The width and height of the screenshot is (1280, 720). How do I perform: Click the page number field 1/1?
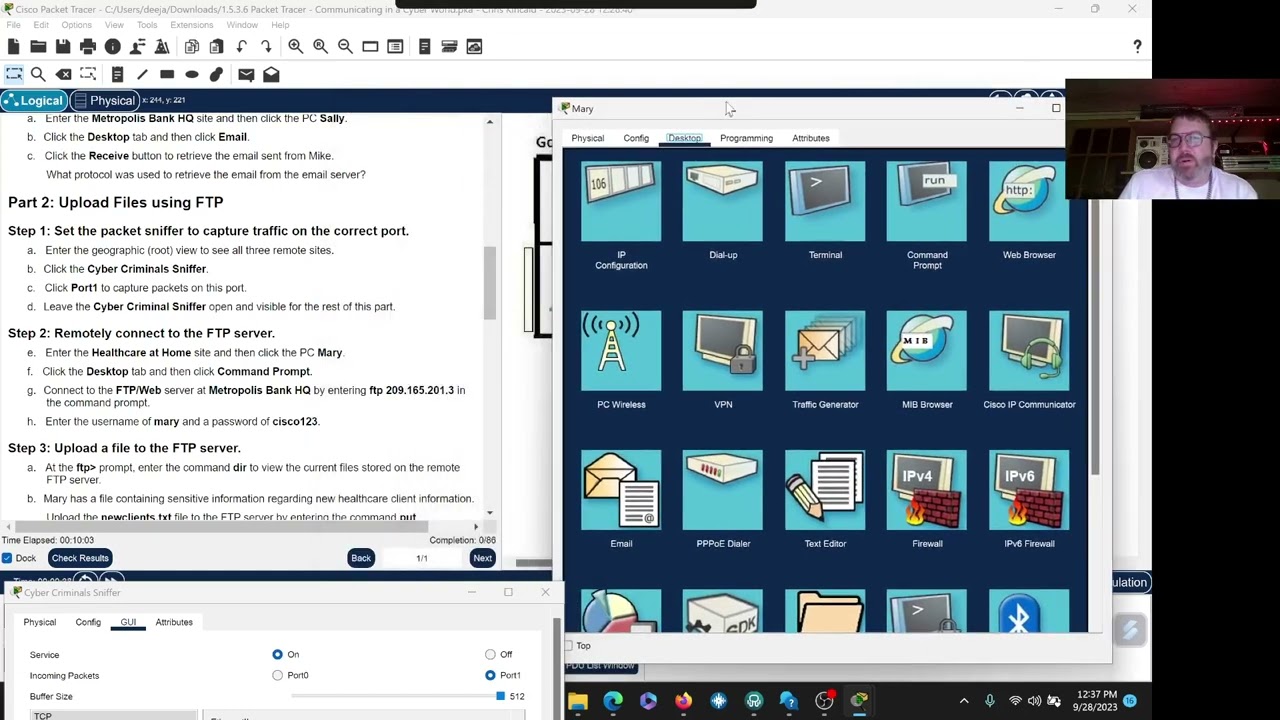coord(422,558)
